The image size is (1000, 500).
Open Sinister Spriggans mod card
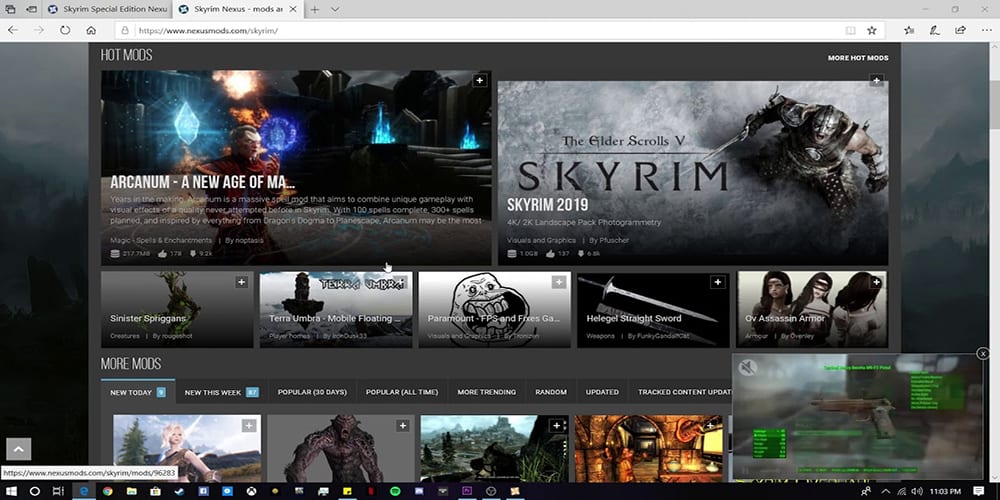click(177, 309)
